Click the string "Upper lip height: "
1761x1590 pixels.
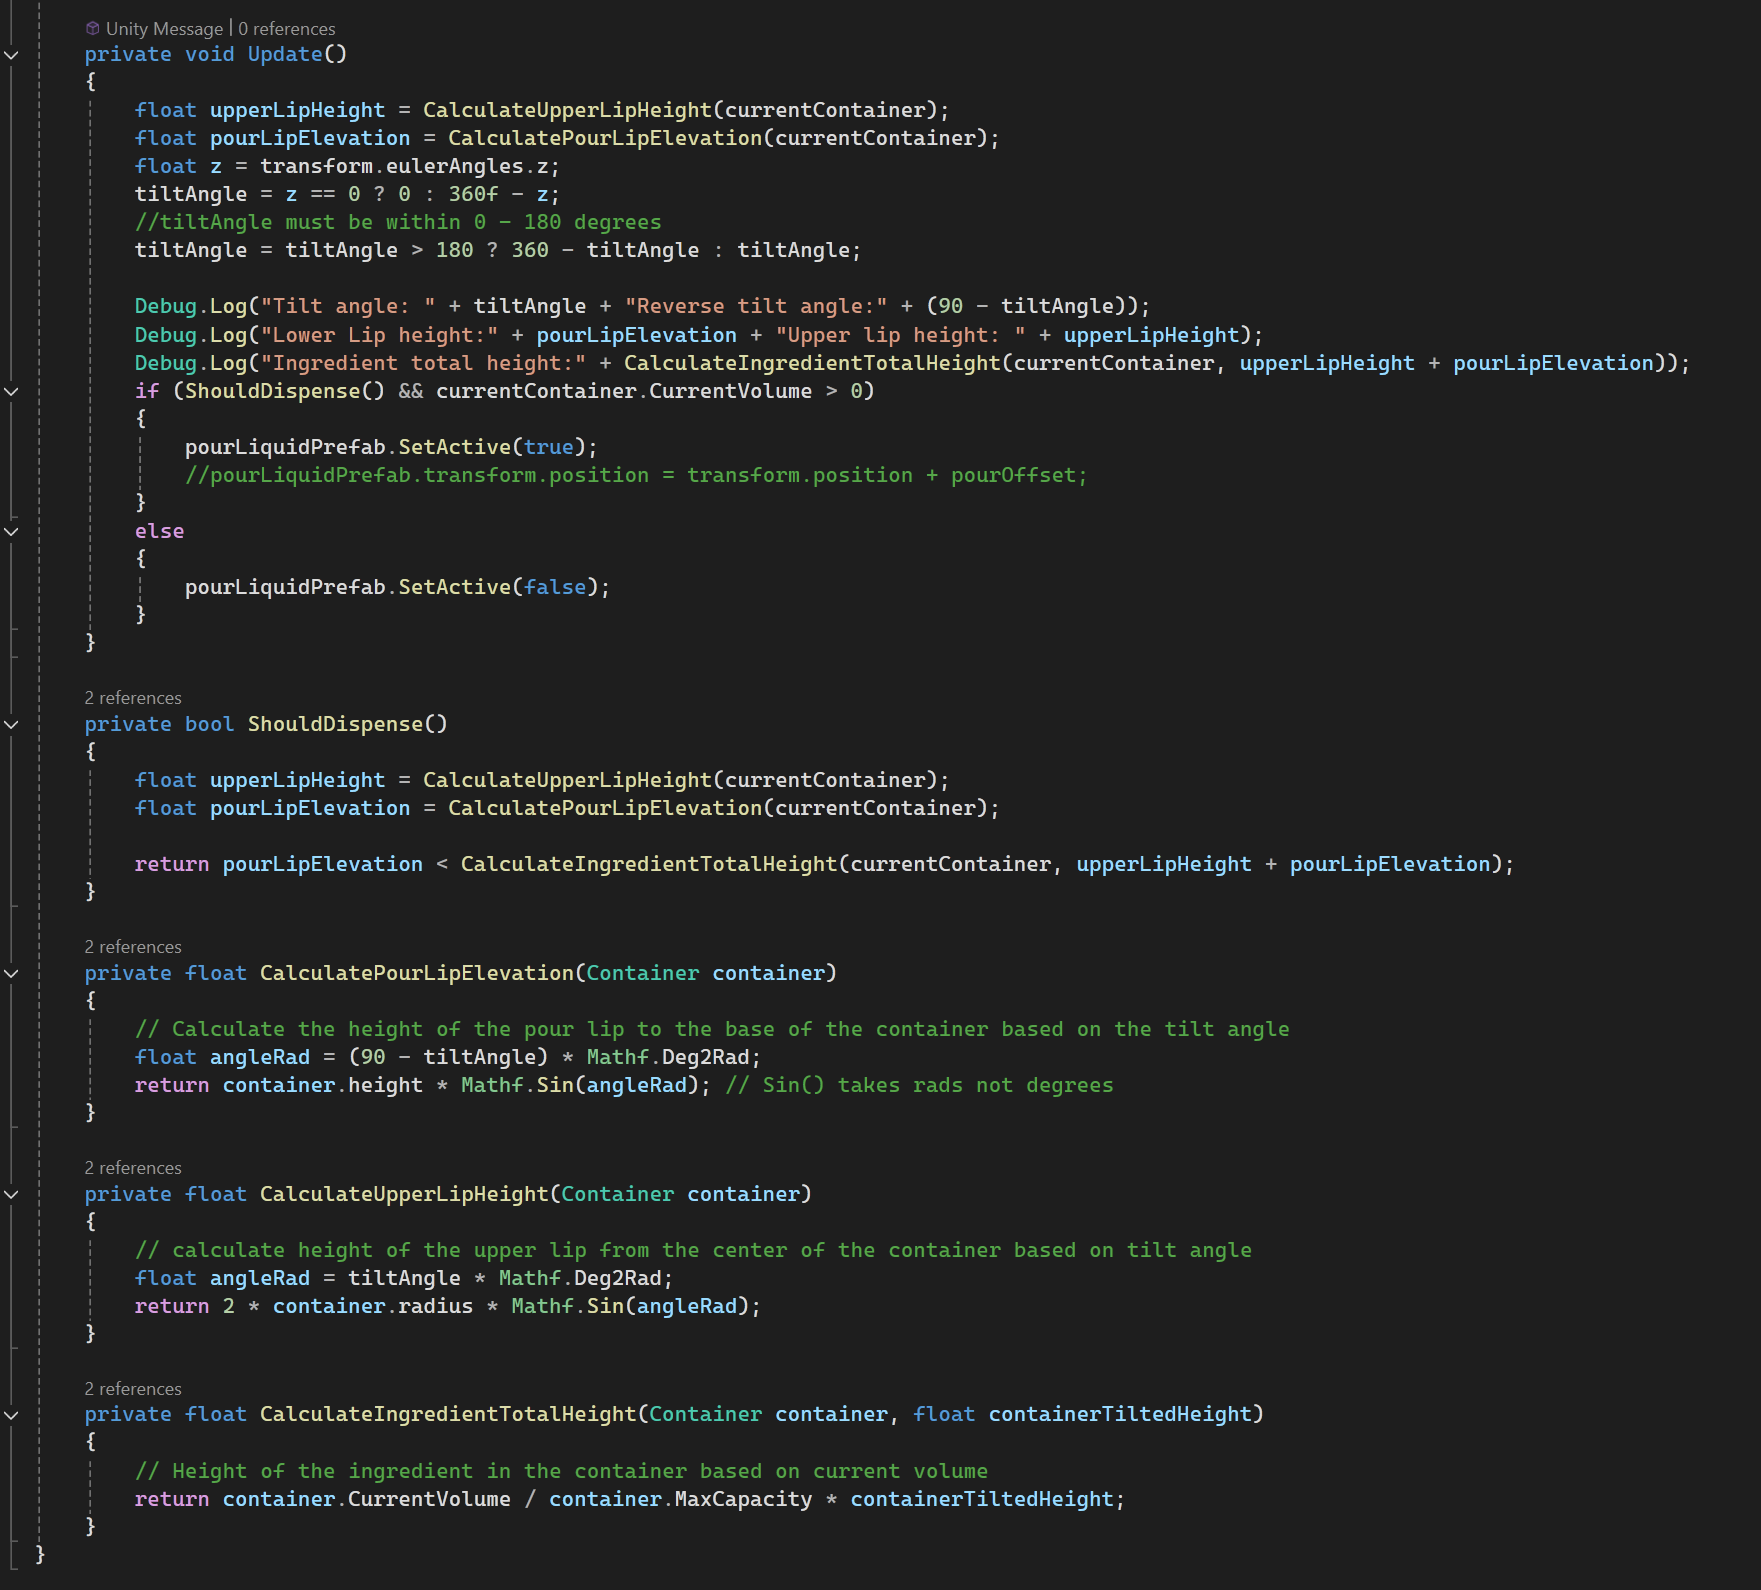(x=901, y=335)
